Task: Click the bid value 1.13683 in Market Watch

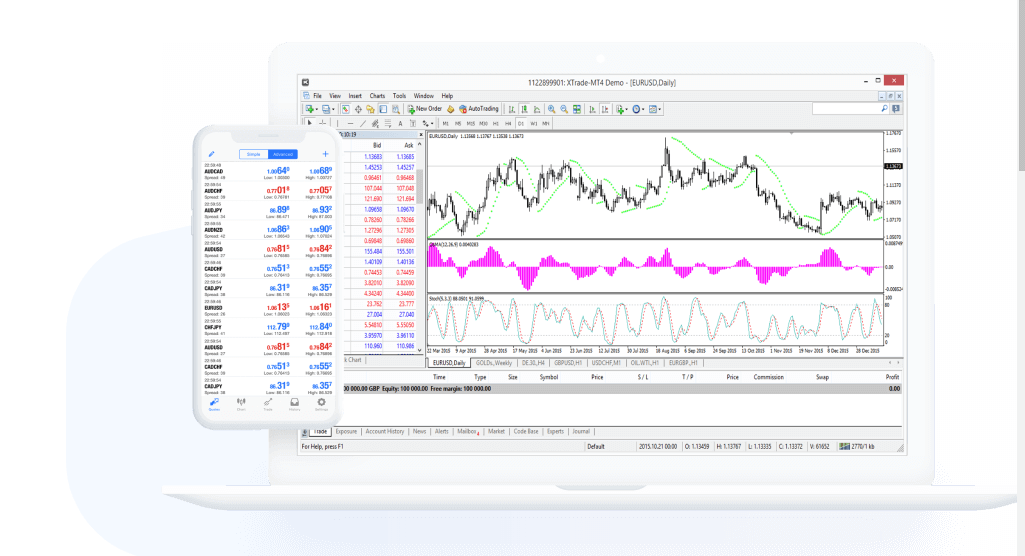Action: click(373, 157)
